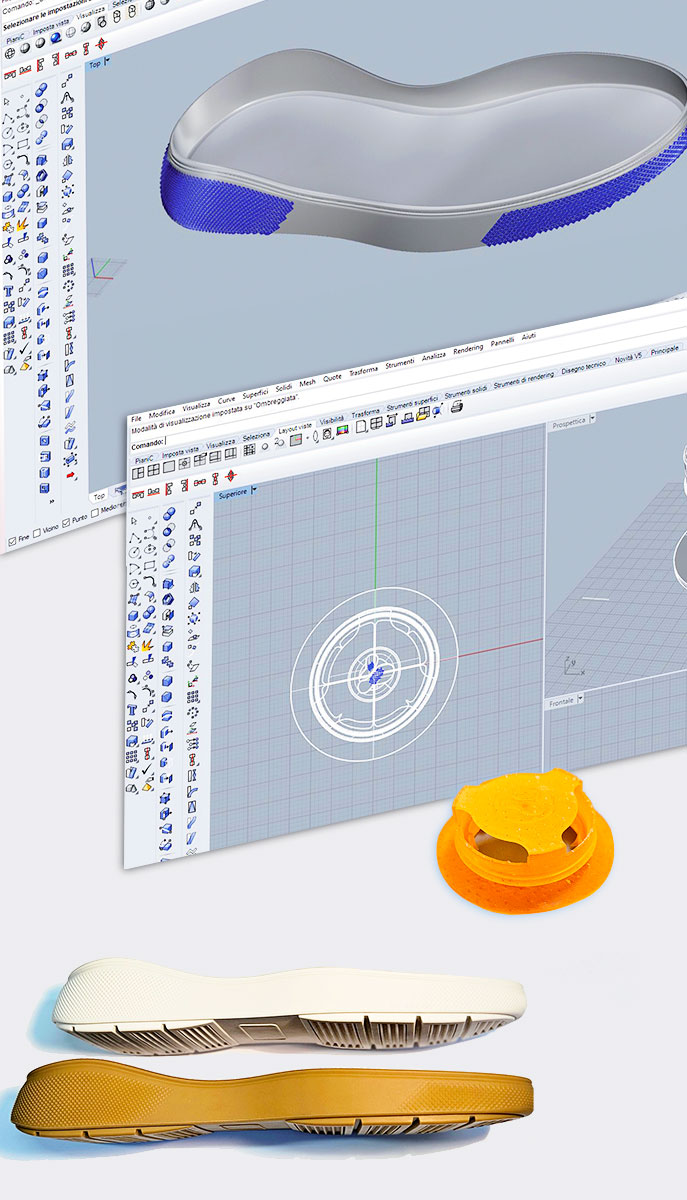
Task: Open the Prospettiva viewport dropdown arrow
Action: pos(592,418)
